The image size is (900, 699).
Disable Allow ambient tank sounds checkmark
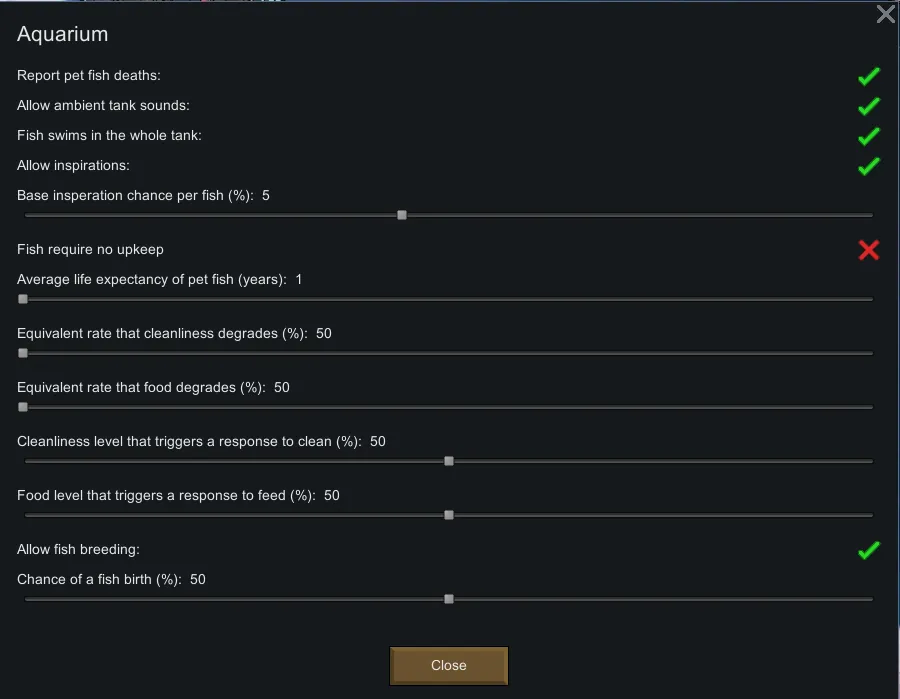point(868,106)
